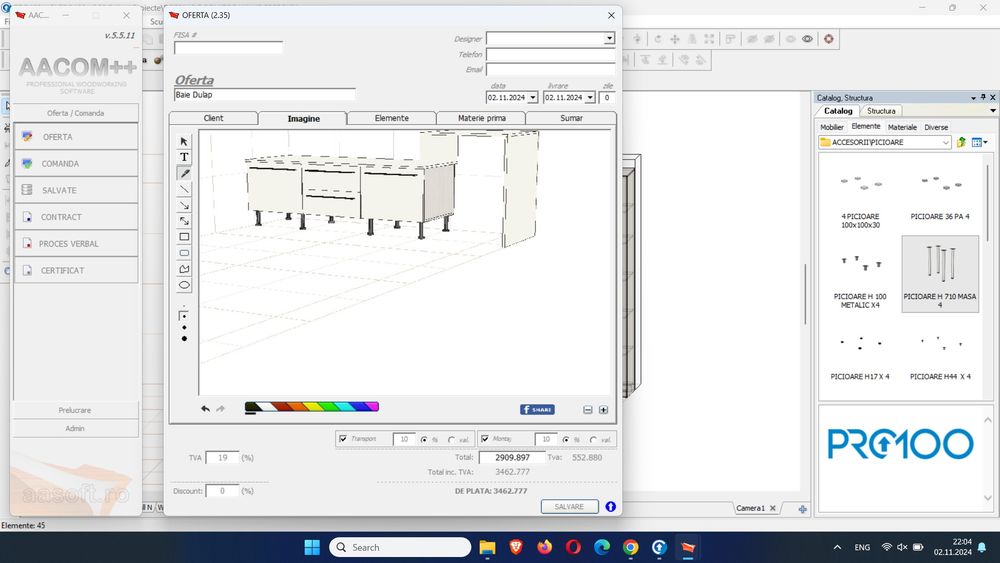
Task: Expand the 'data' date picker dropdown
Action: coord(532,98)
